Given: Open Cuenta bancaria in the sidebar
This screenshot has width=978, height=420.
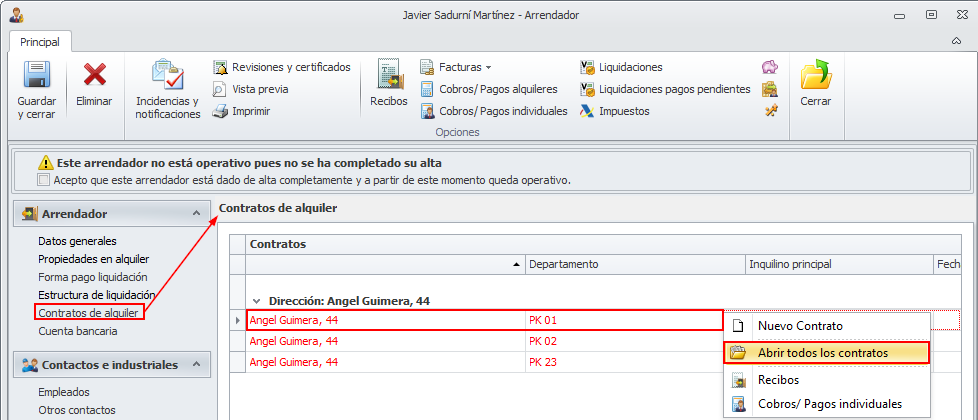Looking at the screenshot, I should click(77, 331).
